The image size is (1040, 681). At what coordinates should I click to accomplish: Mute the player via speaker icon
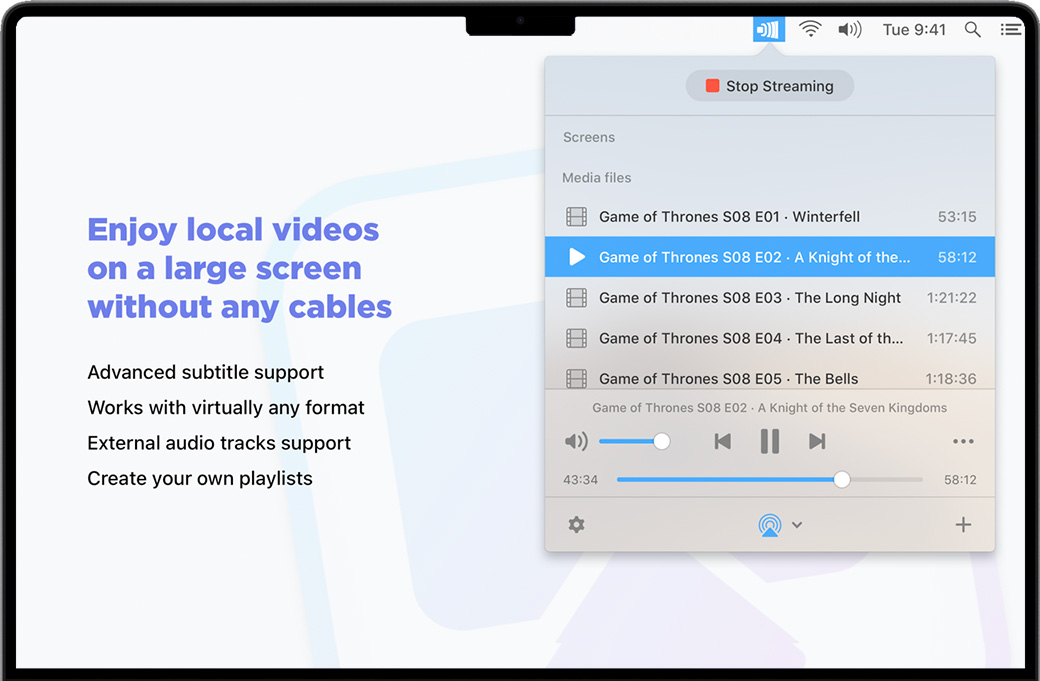[x=576, y=441]
